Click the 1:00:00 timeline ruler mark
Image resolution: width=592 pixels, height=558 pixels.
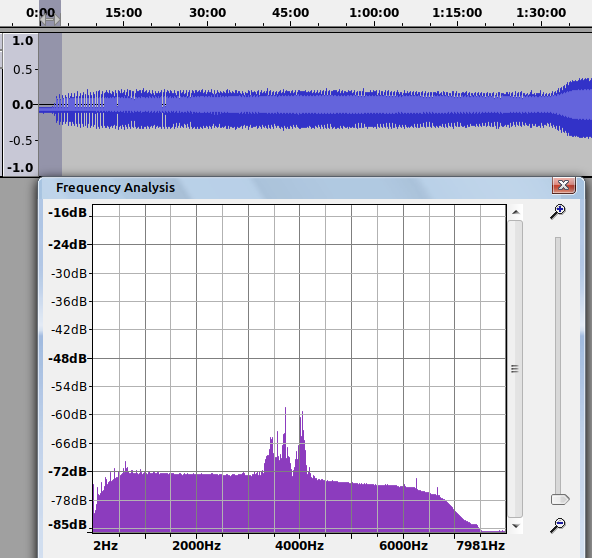(374, 12)
